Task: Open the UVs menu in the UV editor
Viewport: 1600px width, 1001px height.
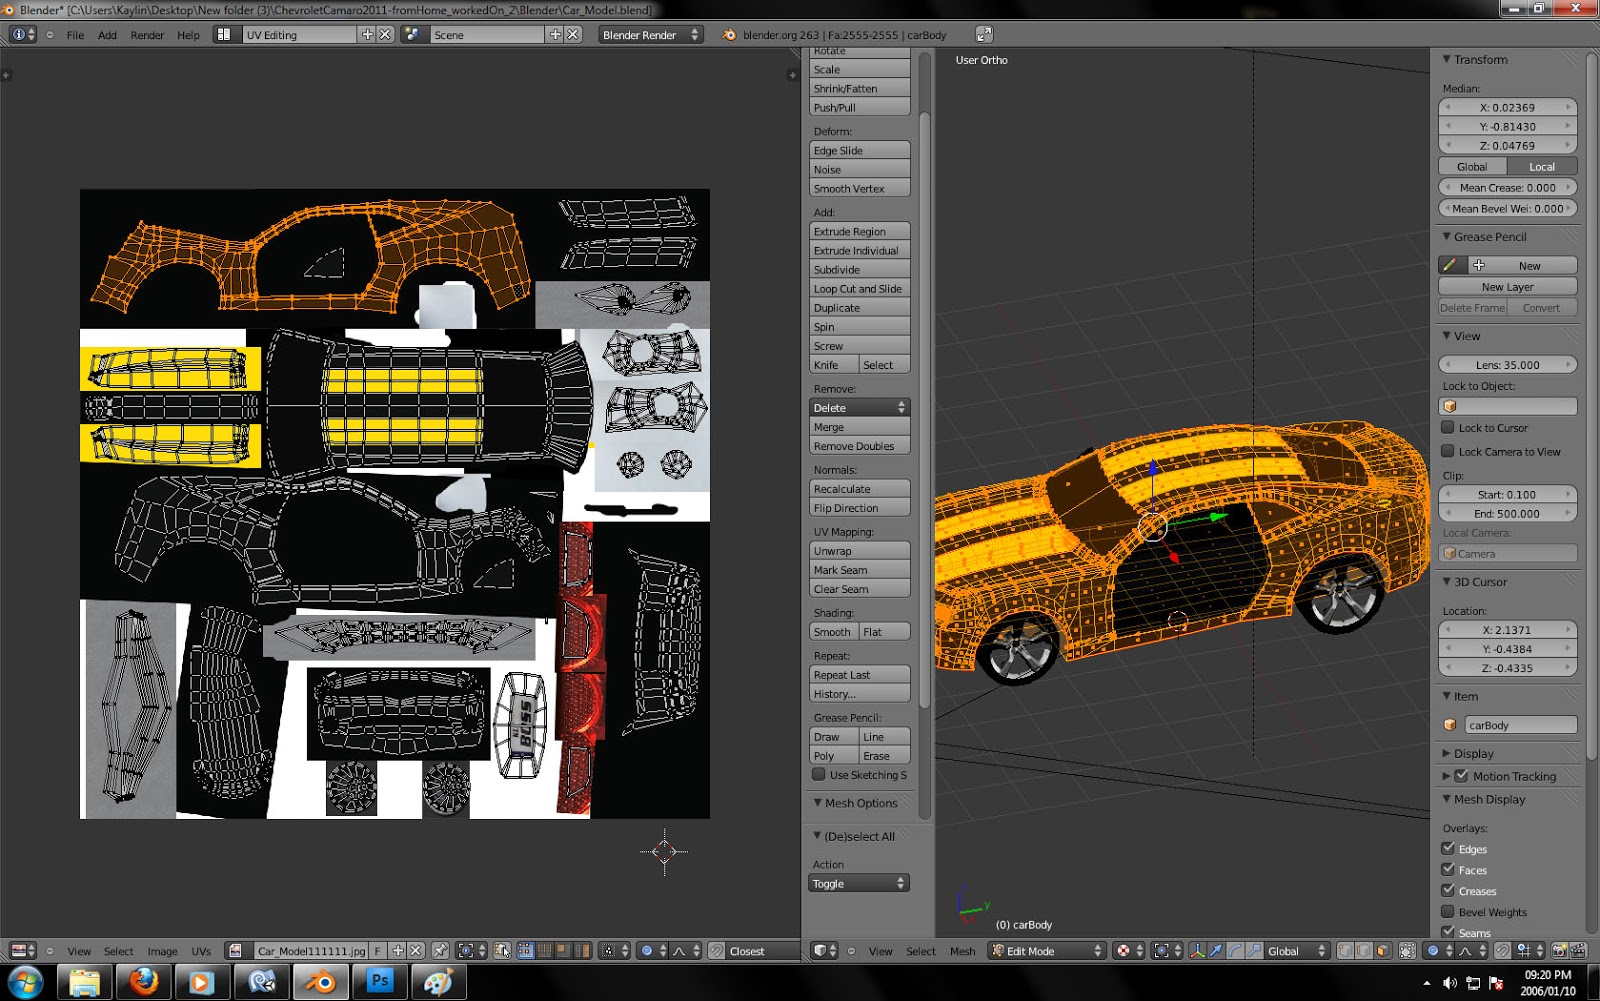Action: point(201,951)
